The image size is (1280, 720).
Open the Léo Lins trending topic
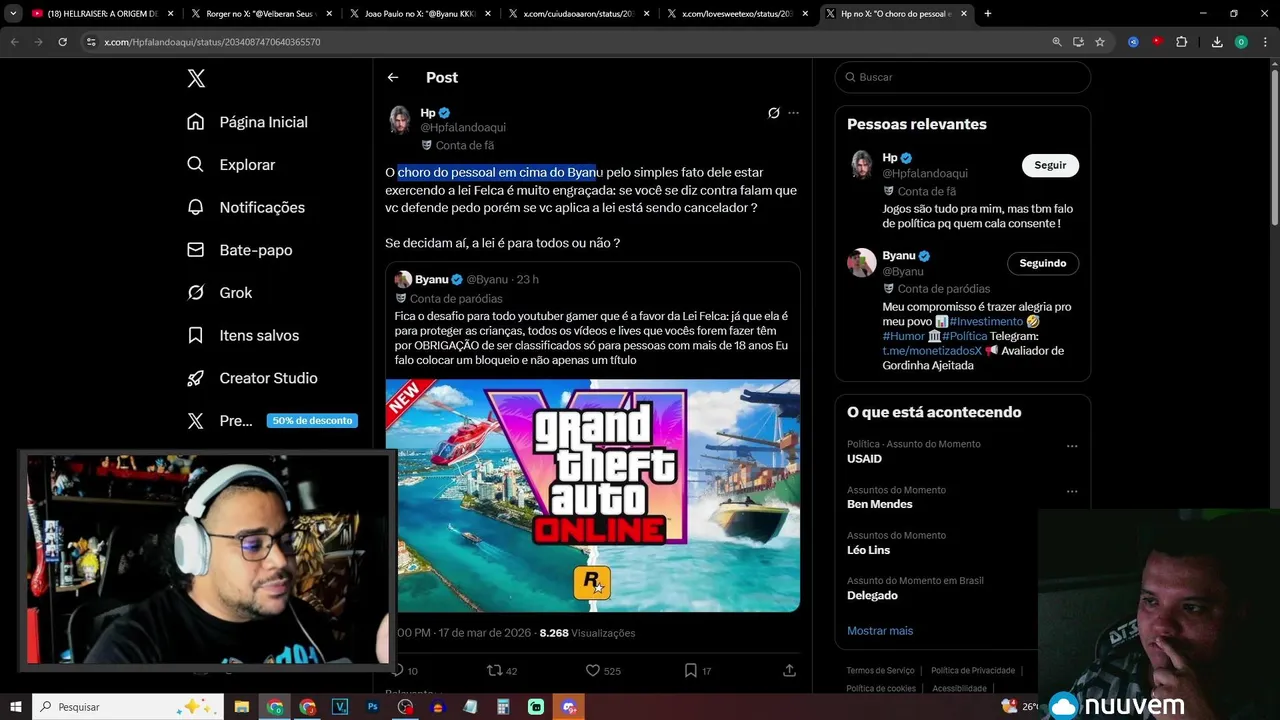(x=868, y=550)
